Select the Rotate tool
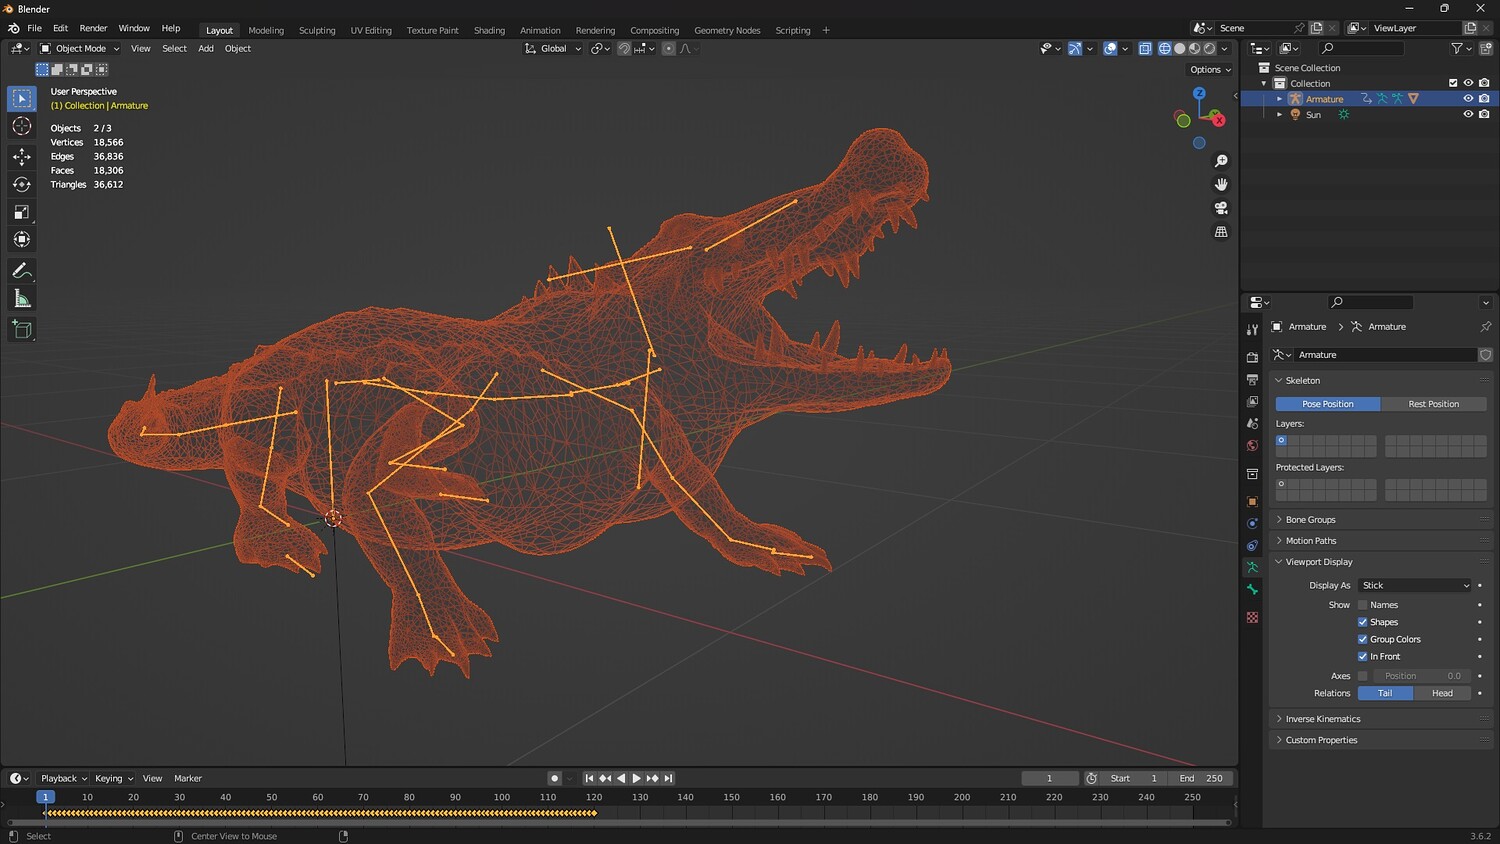The height and width of the screenshot is (844, 1500). click(x=21, y=184)
